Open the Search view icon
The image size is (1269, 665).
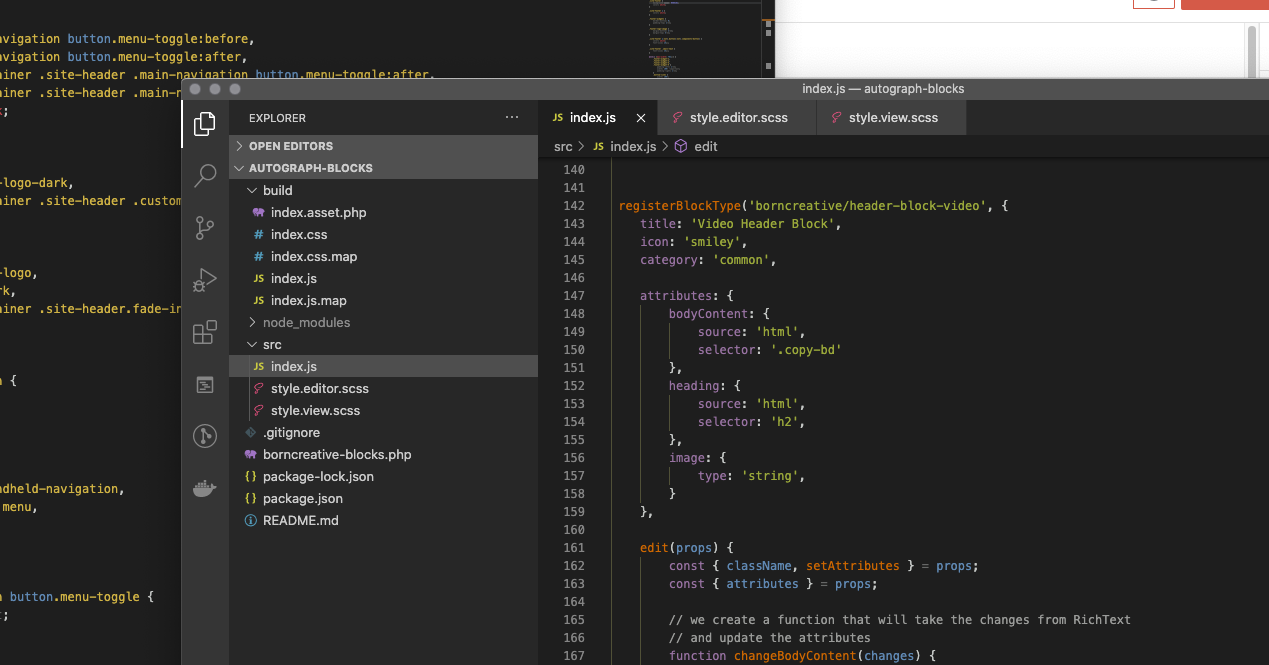(x=205, y=176)
